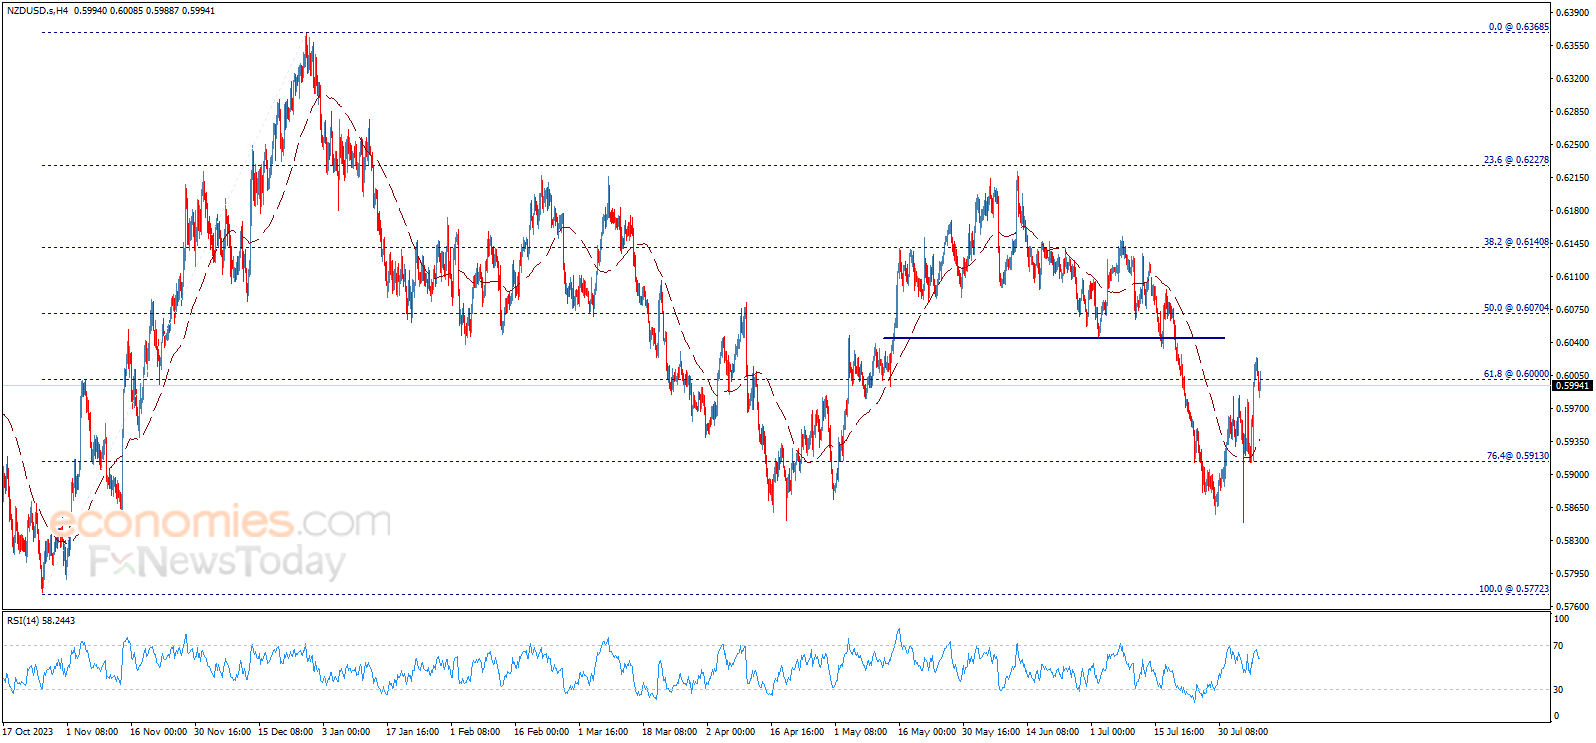Click the economies.com watermark logo
The height and width of the screenshot is (743, 1596).
220,522
